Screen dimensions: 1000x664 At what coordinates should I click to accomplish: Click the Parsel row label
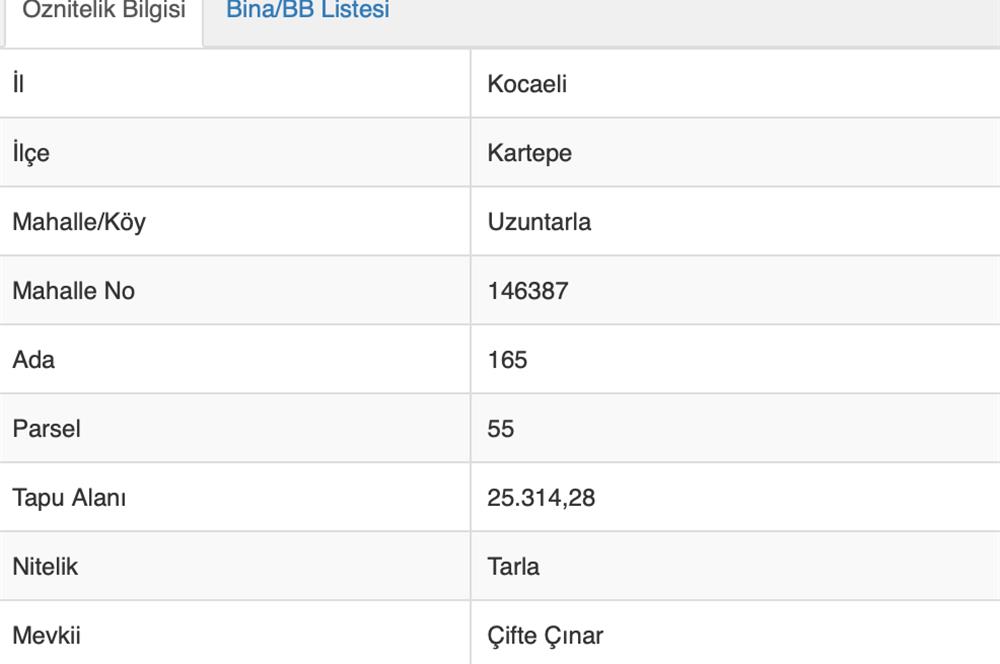[x=46, y=429]
